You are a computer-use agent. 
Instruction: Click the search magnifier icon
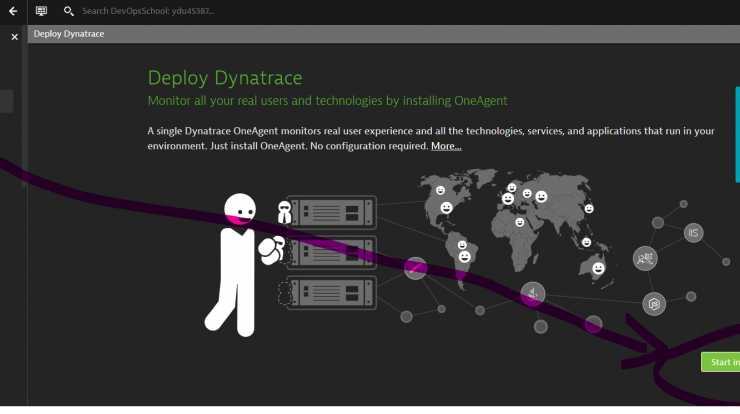tap(68, 11)
